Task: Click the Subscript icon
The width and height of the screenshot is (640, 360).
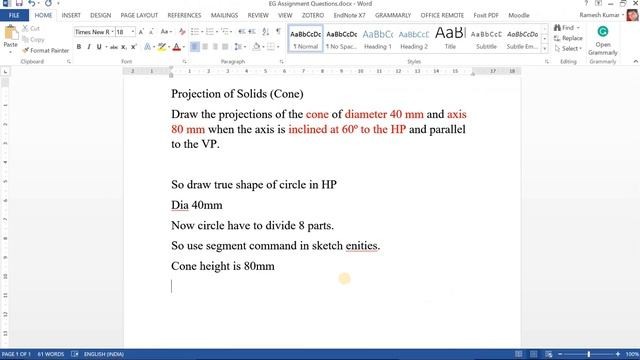Action: pyautogui.click(x=124, y=47)
